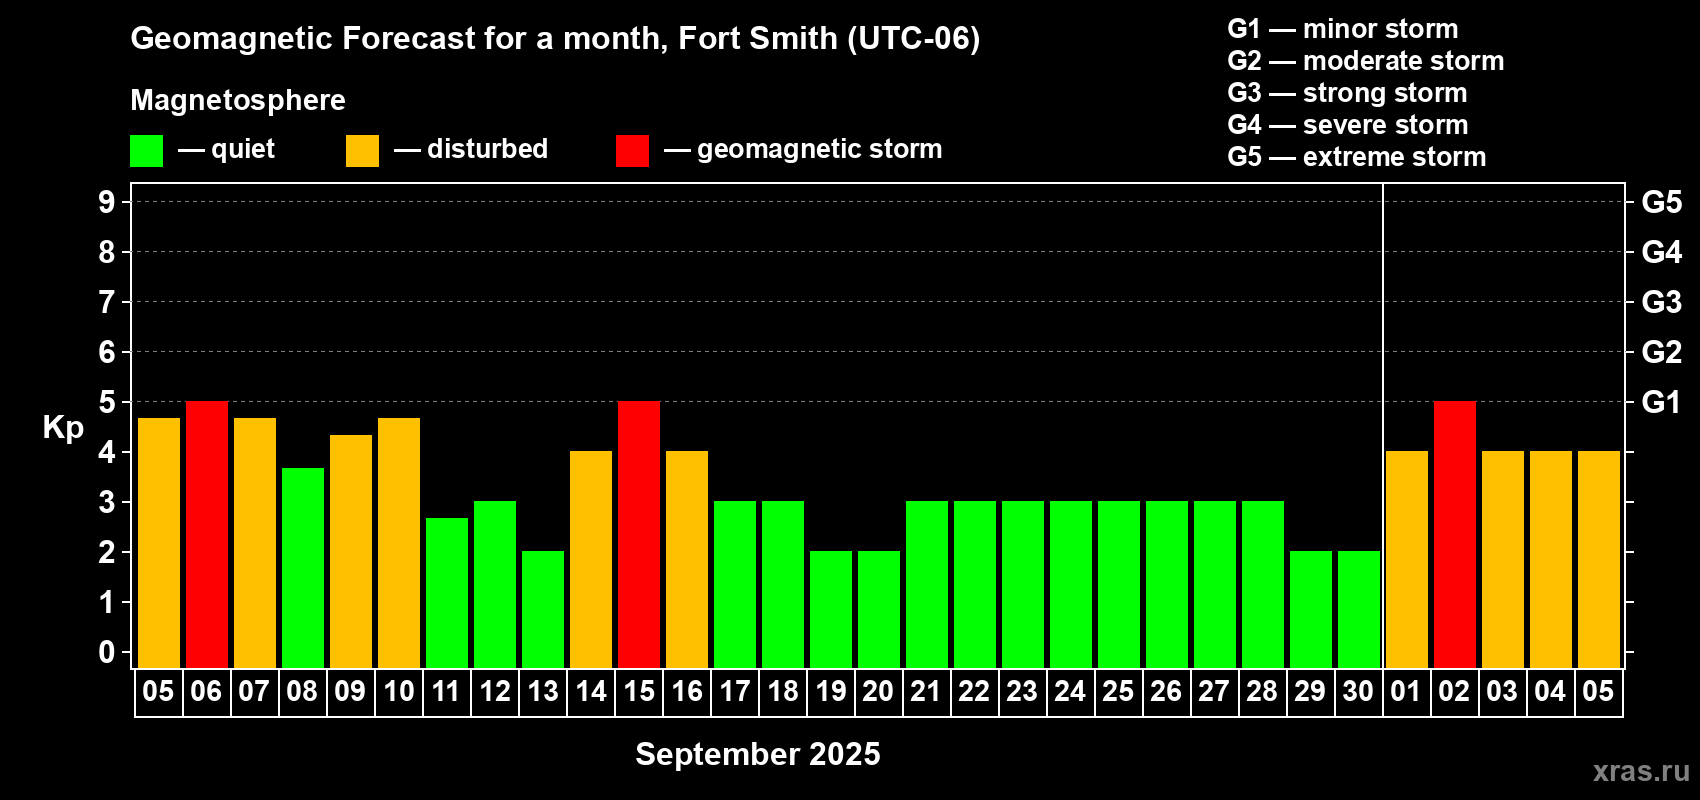The height and width of the screenshot is (800, 1700).
Task: Click the '— geomagnetic storm' legend label
Action: pyautogui.click(x=803, y=150)
